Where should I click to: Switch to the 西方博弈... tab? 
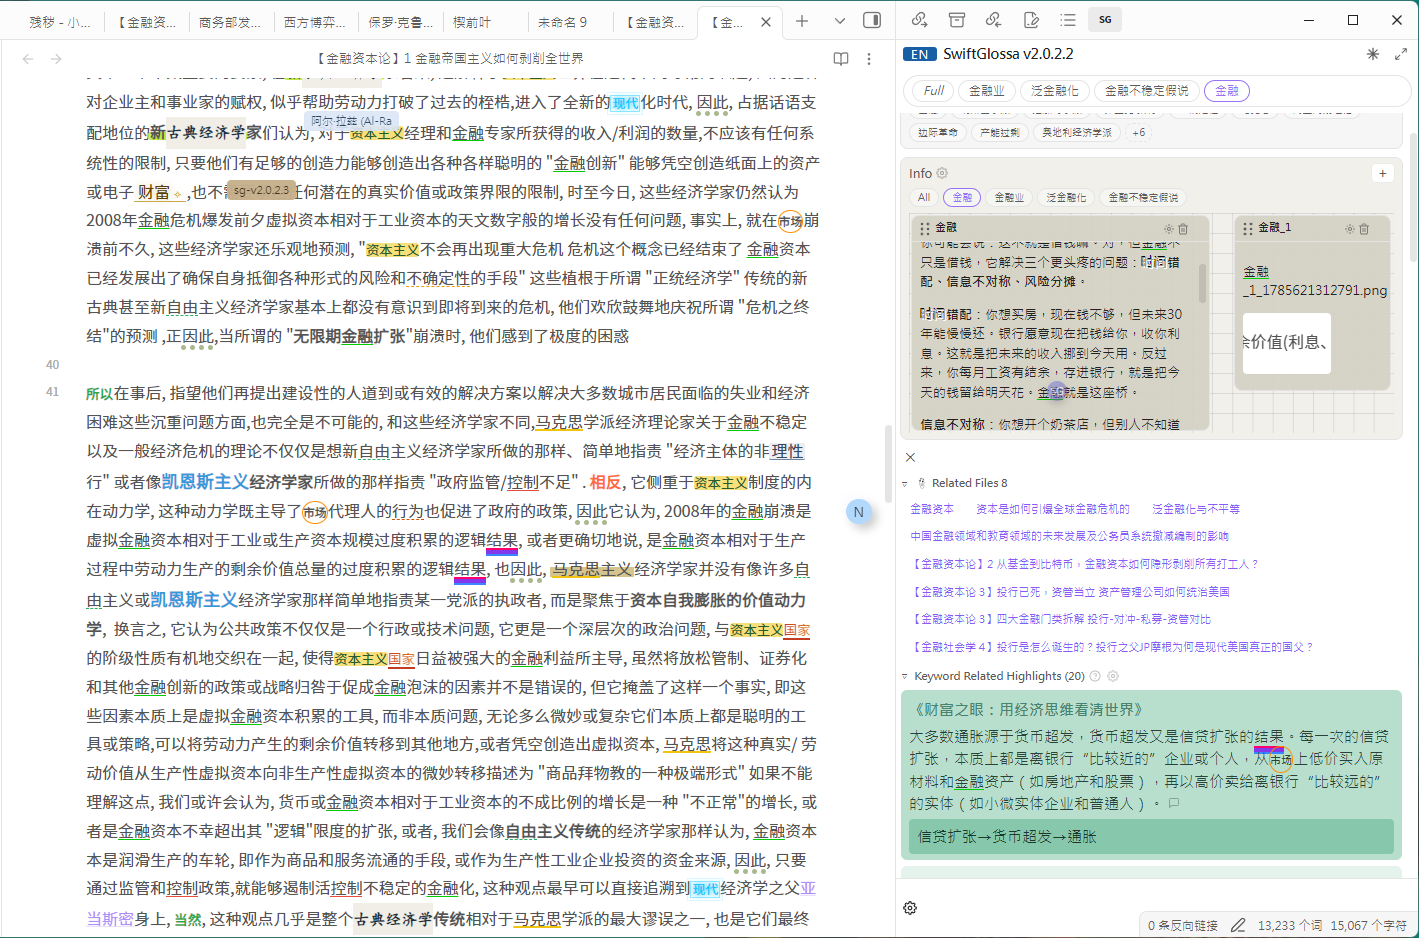[x=315, y=21]
